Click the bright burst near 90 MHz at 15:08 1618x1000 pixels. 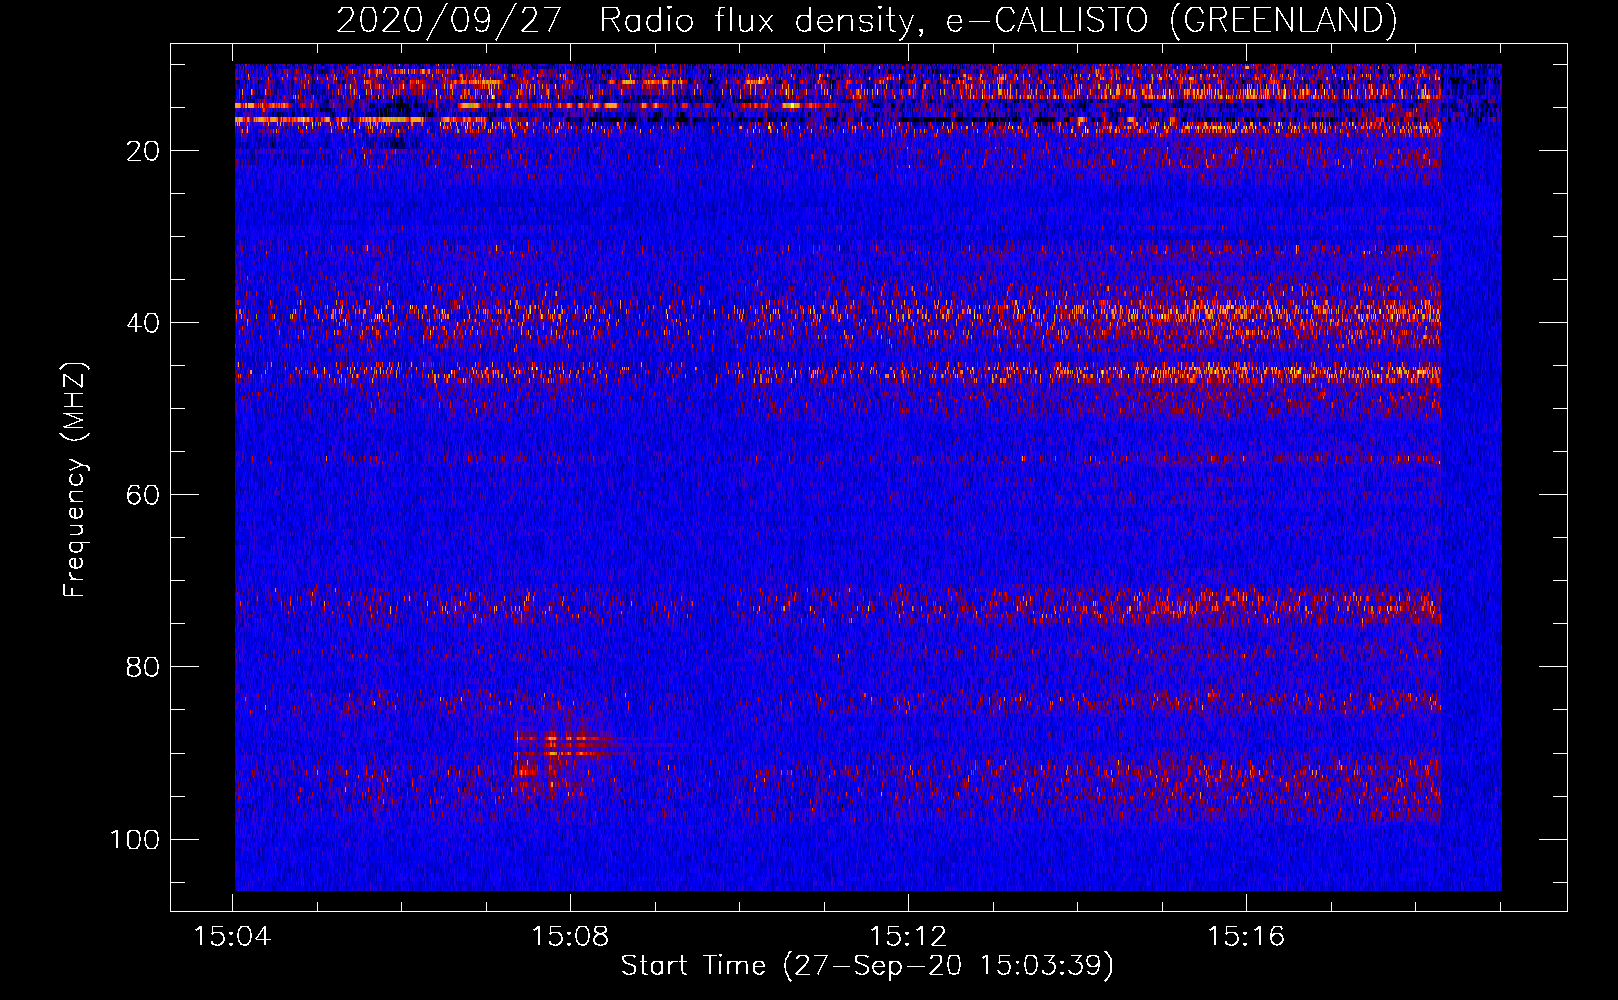[562, 756]
